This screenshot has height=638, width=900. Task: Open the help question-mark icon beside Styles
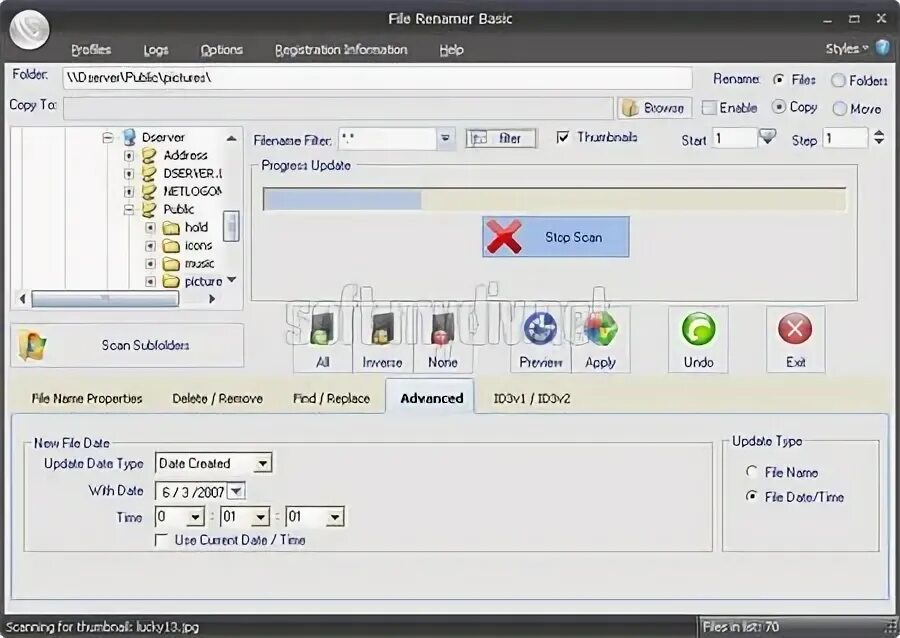tap(882, 48)
